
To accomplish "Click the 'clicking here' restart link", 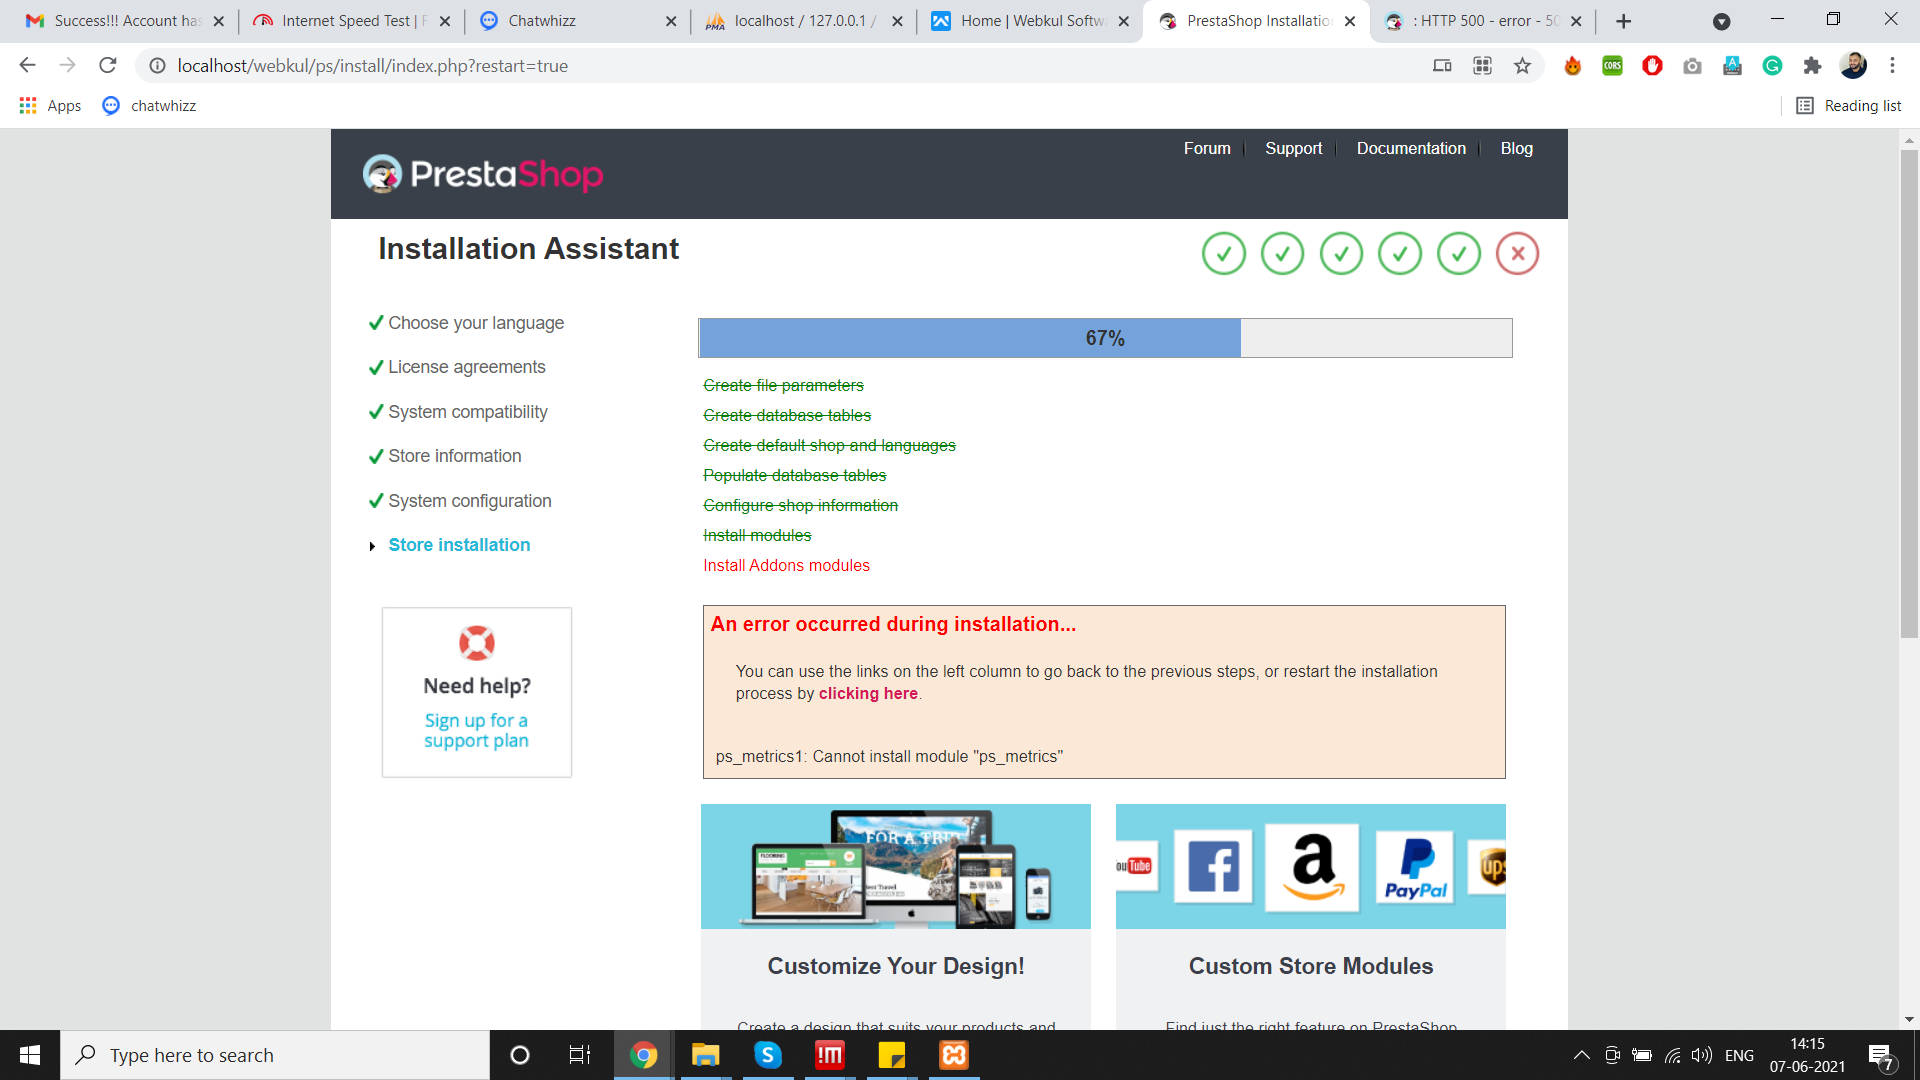I will [867, 694].
